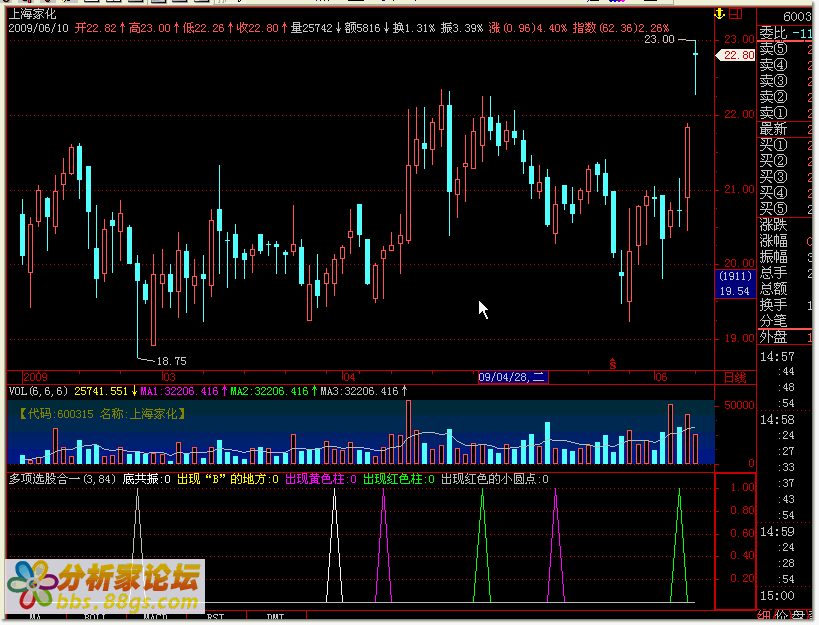Image resolution: width=819 pixels, height=625 pixels.
Task: Click the yellow anchor icon above price axis
Action: pyautogui.click(x=720, y=14)
